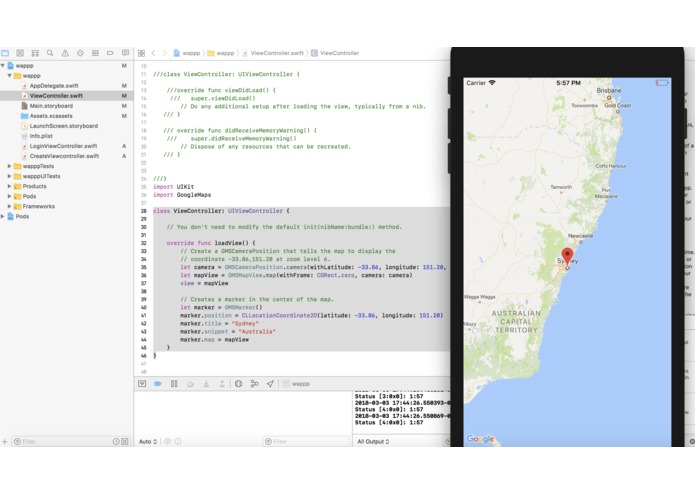Toggle source-control status filter
This screenshot has height=494, width=695.
tap(125, 442)
